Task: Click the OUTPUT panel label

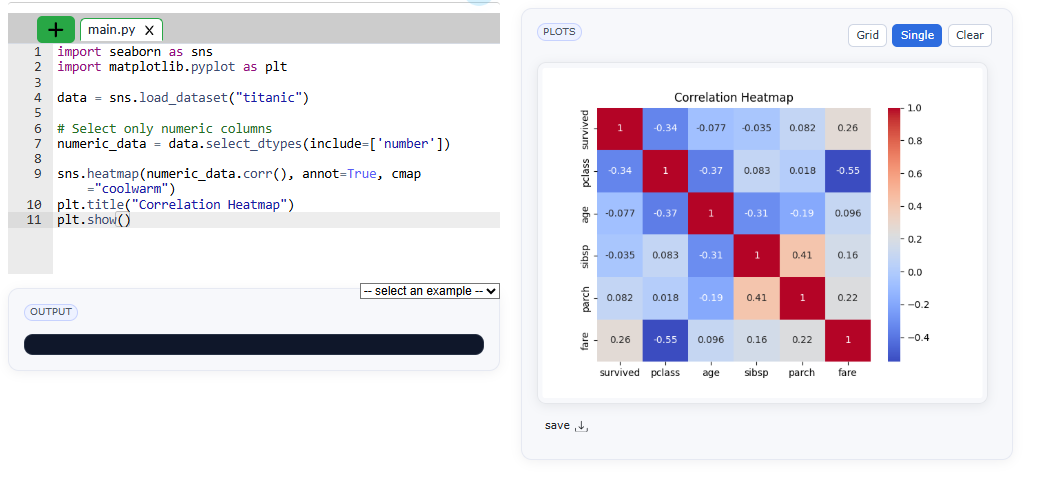Action: coord(51,312)
